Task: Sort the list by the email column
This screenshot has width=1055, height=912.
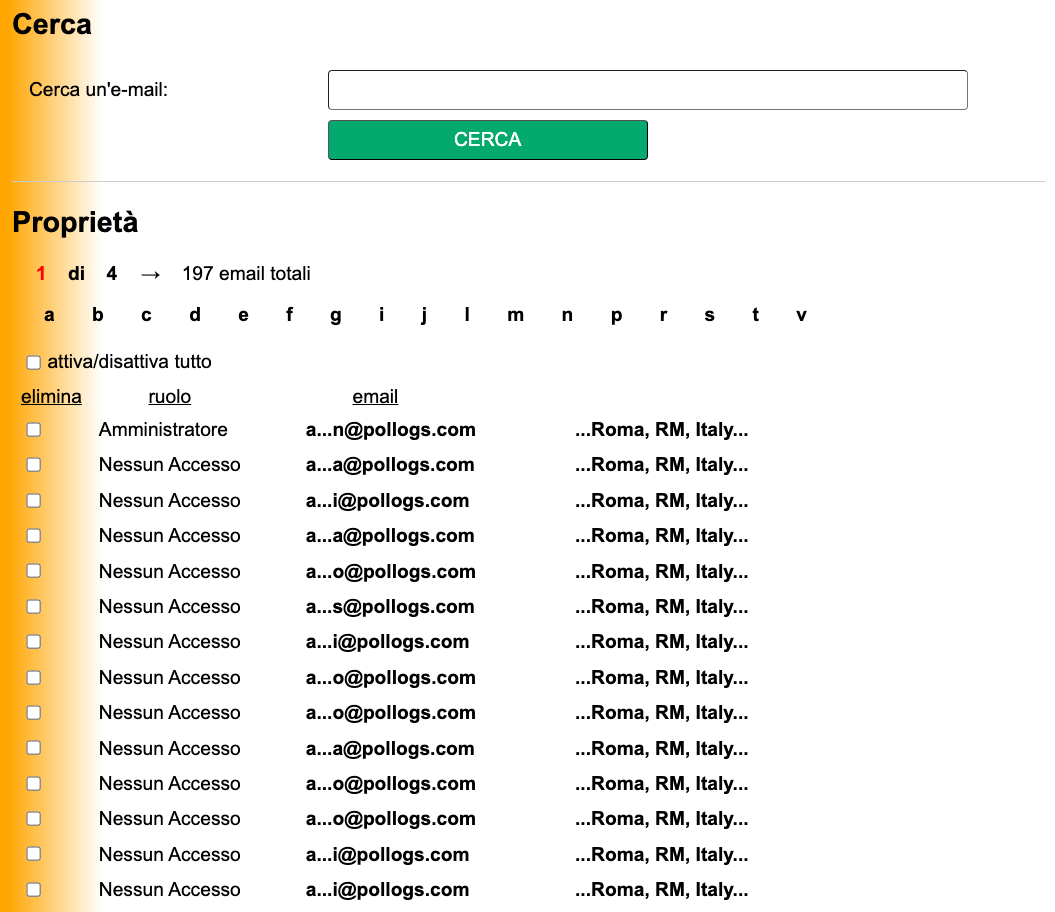Action: coord(375,396)
